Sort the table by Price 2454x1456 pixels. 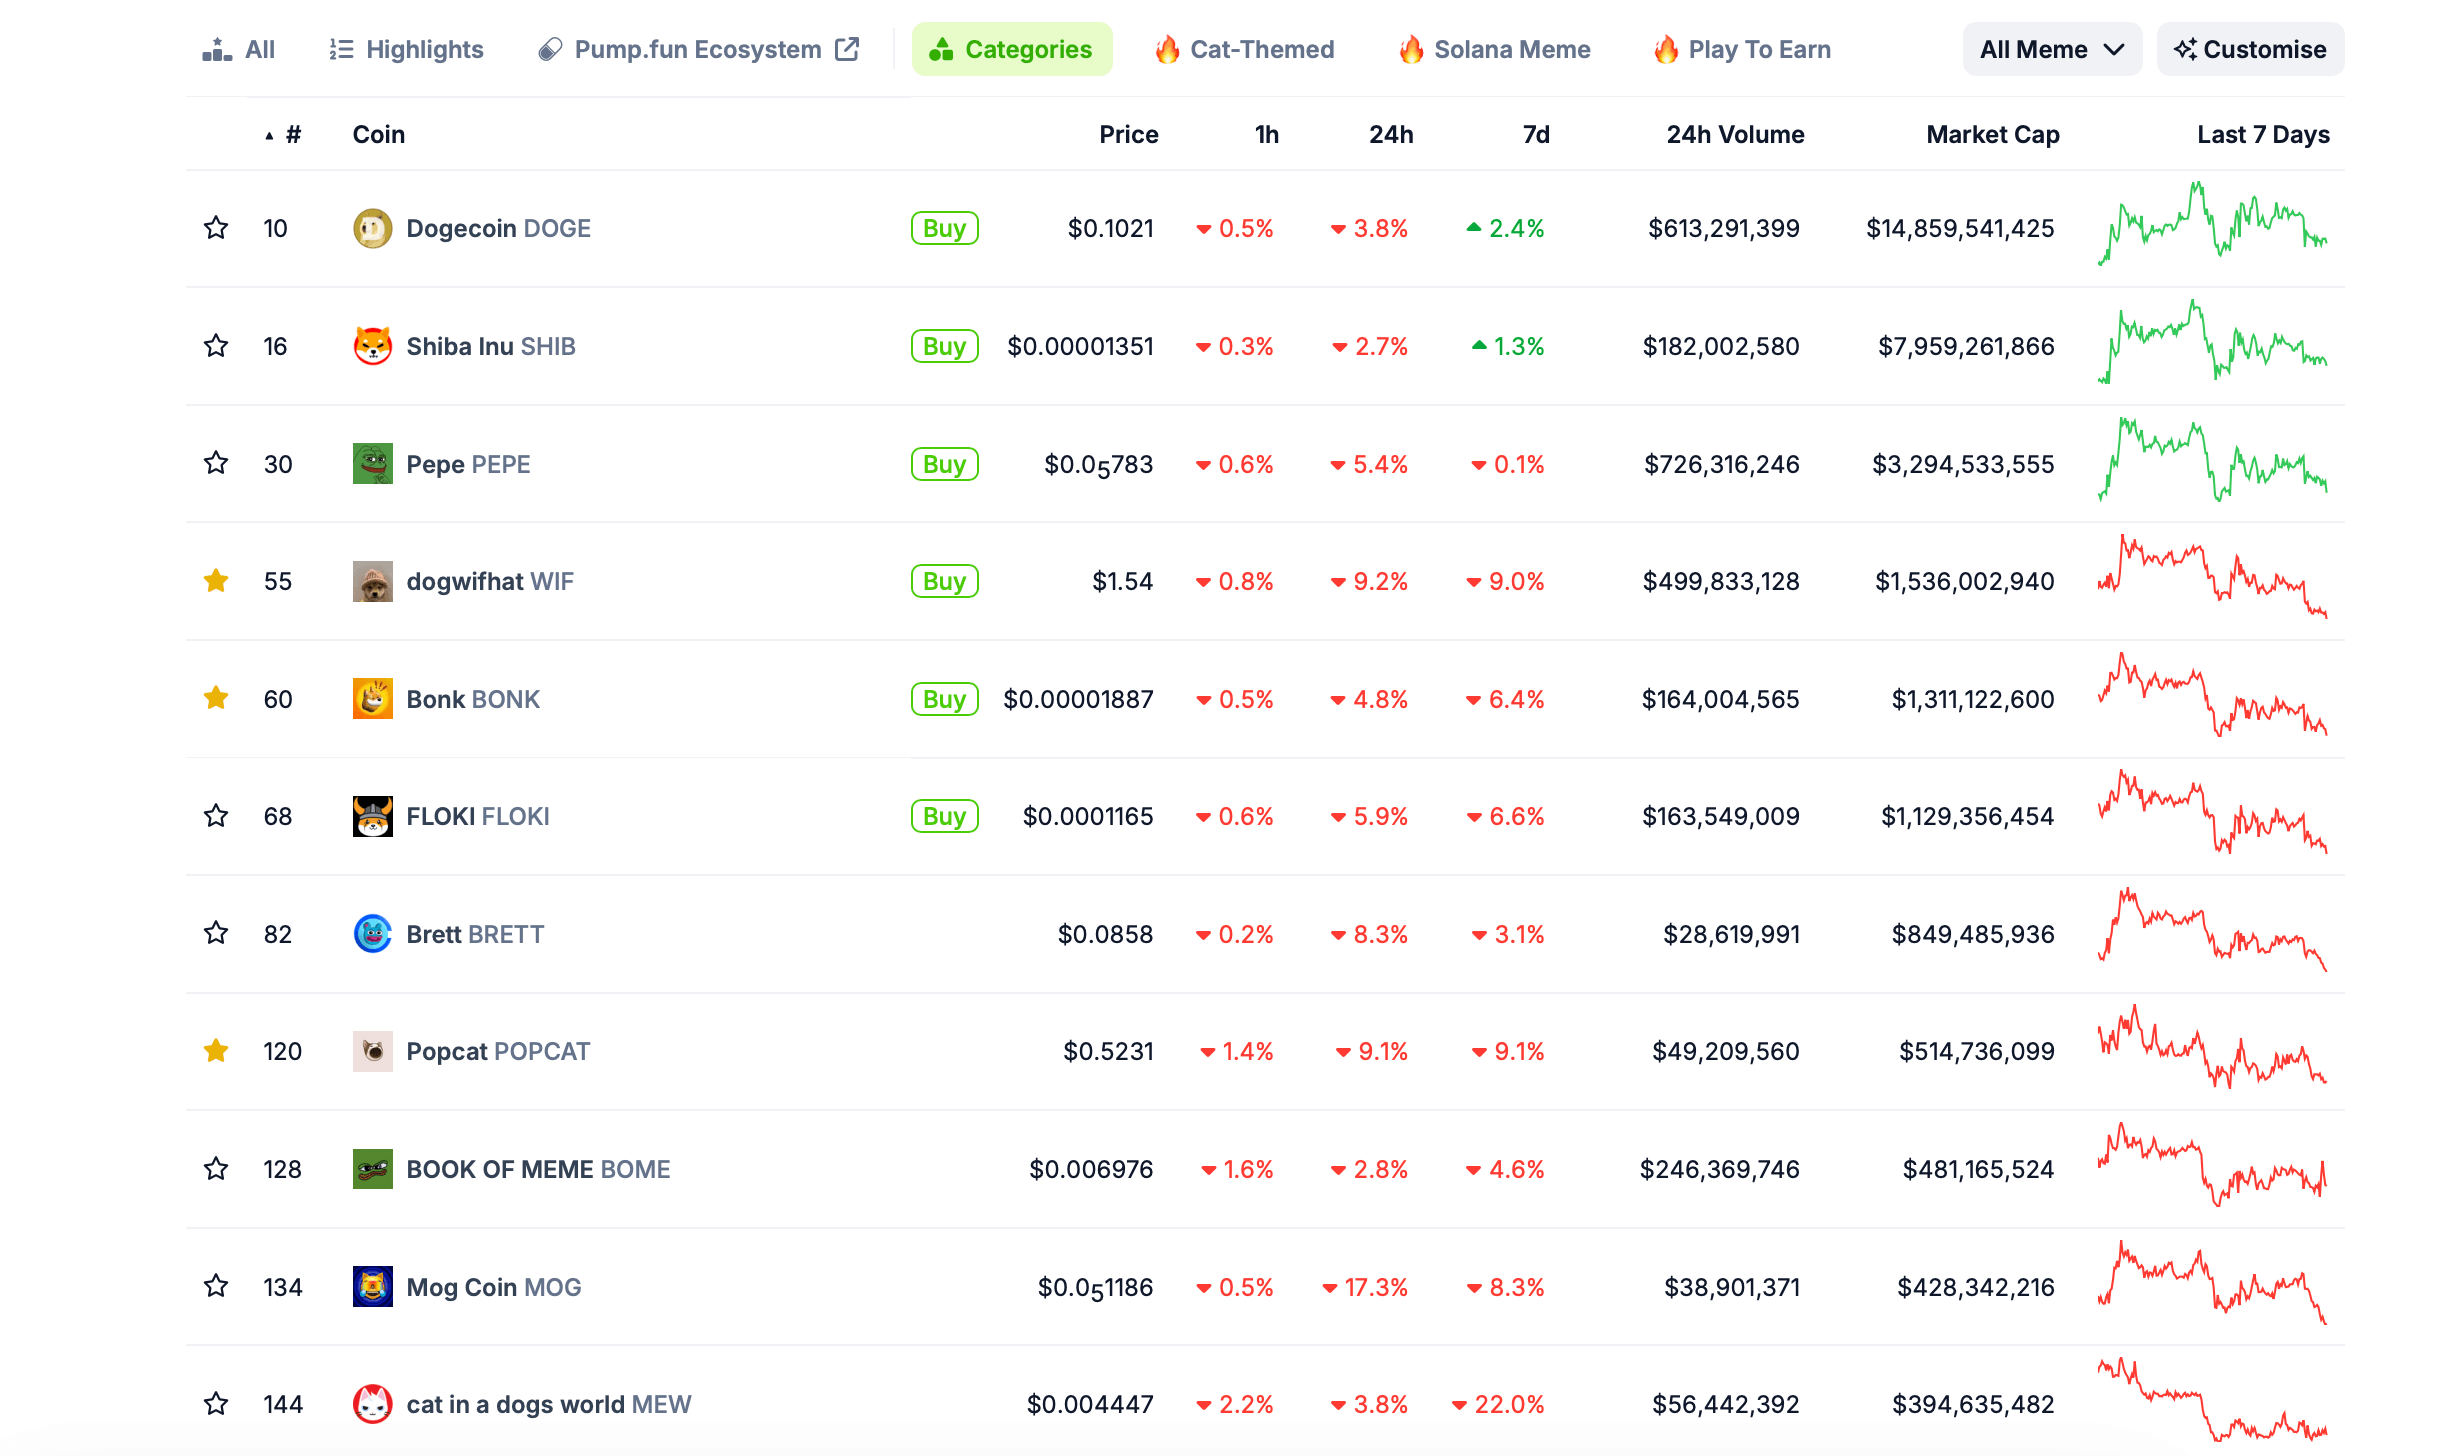tap(1128, 135)
